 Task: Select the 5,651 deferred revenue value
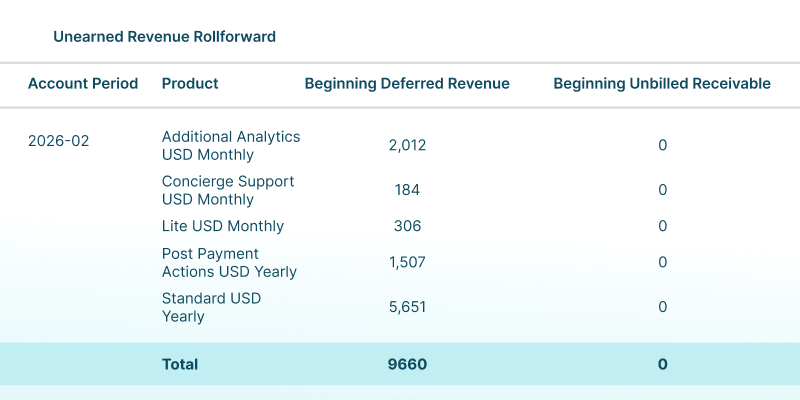(407, 307)
